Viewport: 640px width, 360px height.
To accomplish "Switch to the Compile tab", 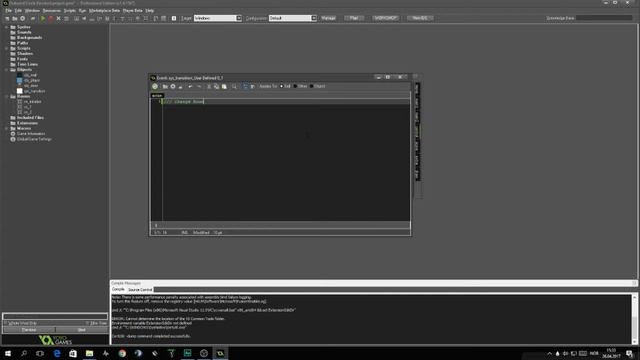I will pos(118,289).
